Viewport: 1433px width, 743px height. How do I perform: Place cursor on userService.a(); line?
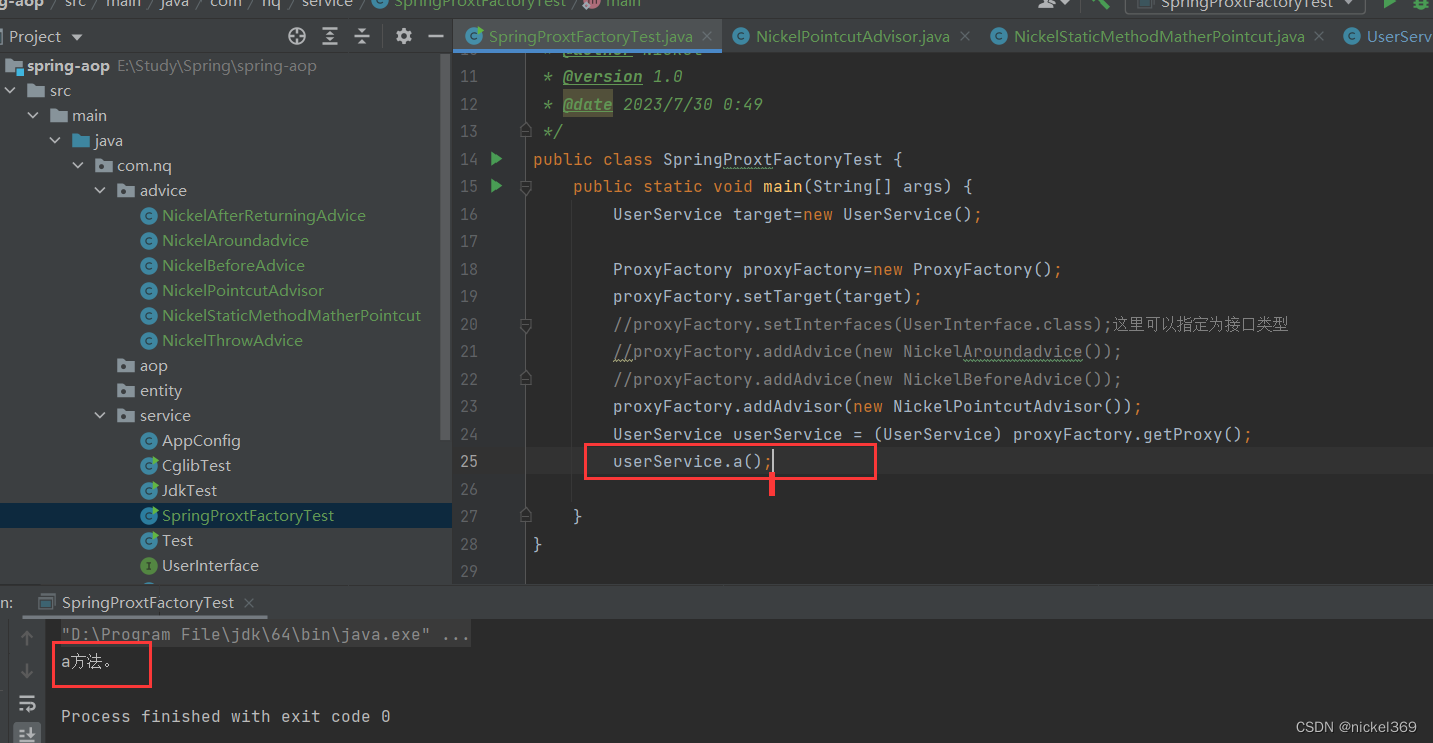point(693,461)
